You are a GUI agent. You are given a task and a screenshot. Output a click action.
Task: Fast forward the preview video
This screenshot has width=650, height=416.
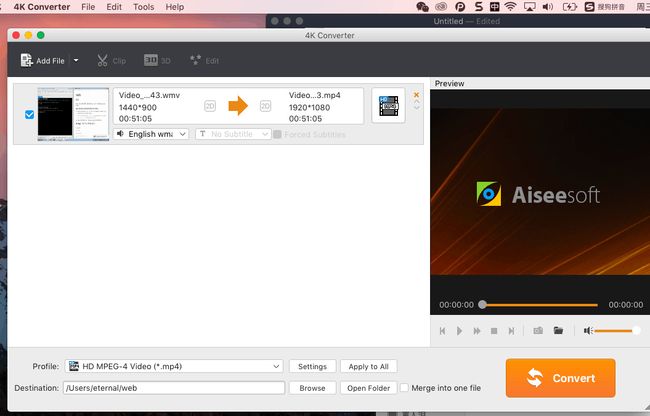click(x=477, y=331)
